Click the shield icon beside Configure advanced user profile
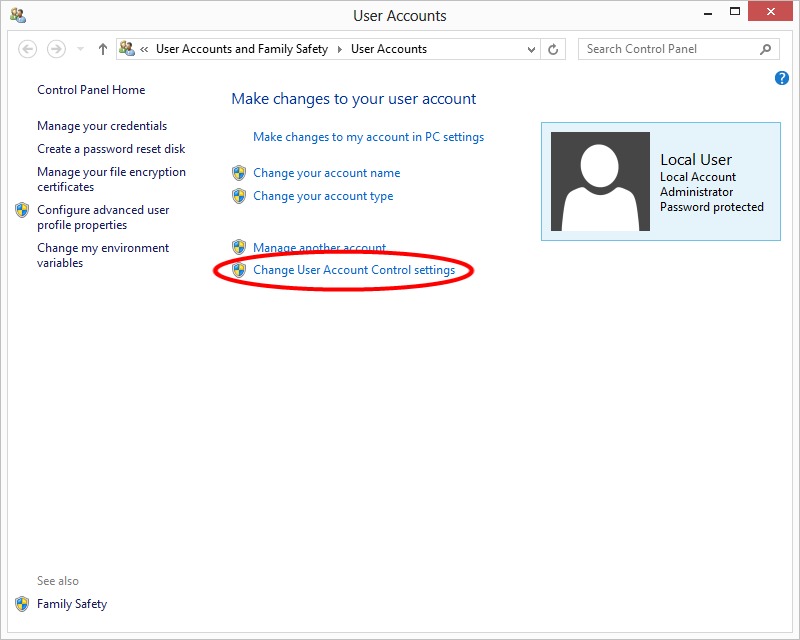The width and height of the screenshot is (800, 640). point(22,210)
